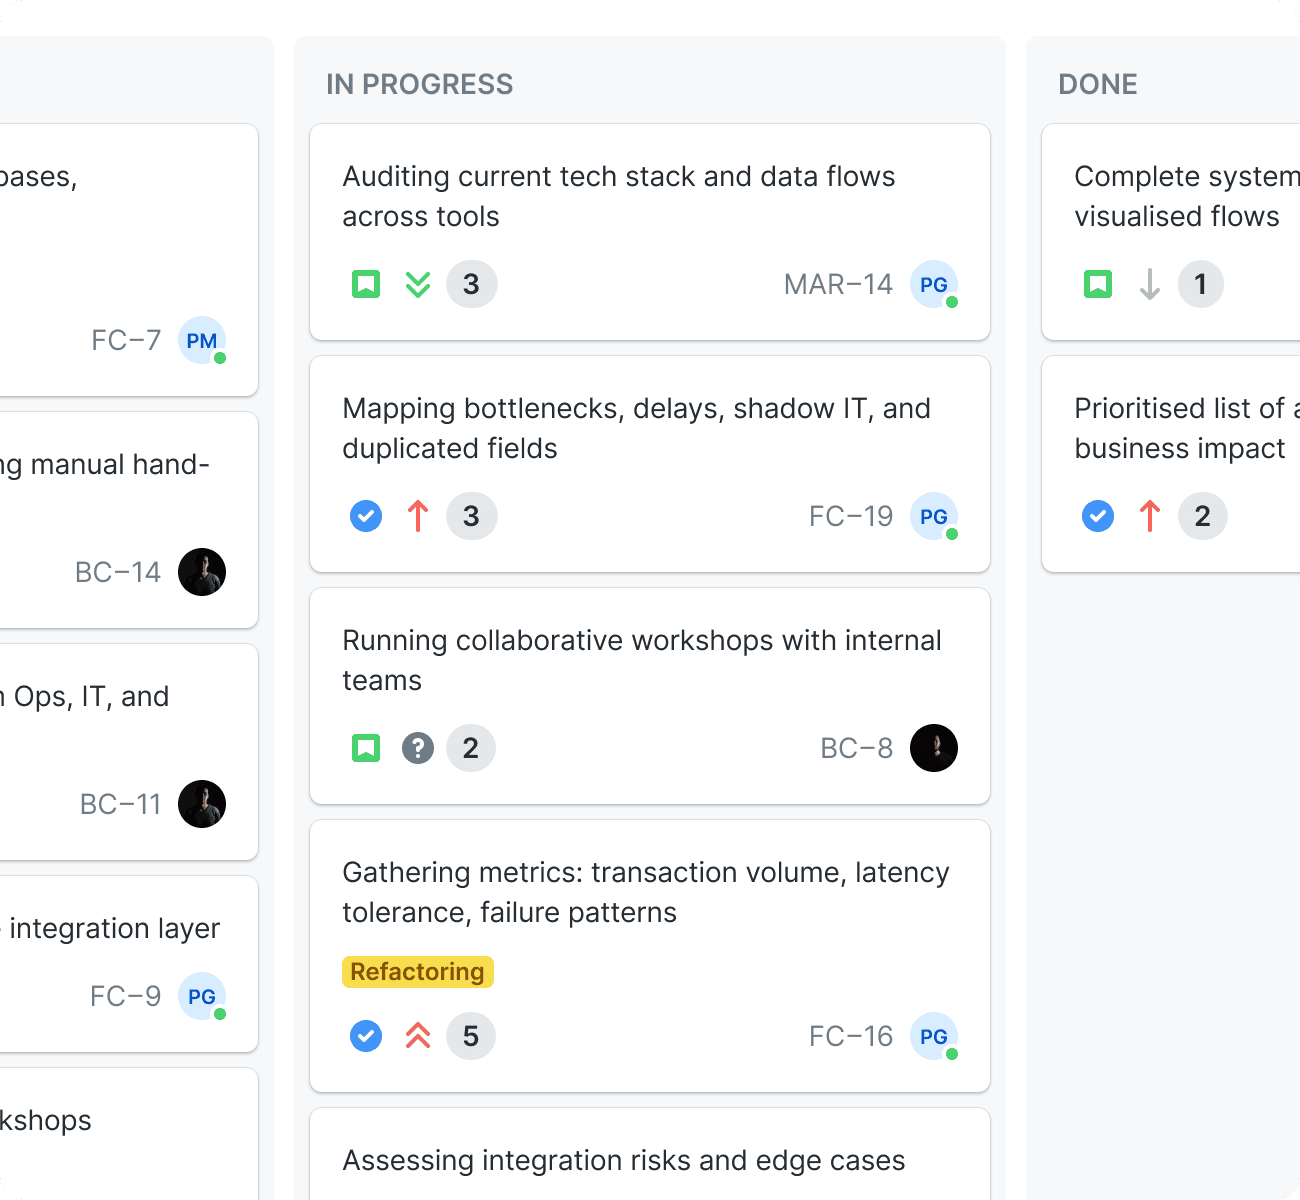Click the high priority red arrow on Mapping bottlenecks card
This screenshot has width=1300, height=1200.
click(x=418, y=516)
